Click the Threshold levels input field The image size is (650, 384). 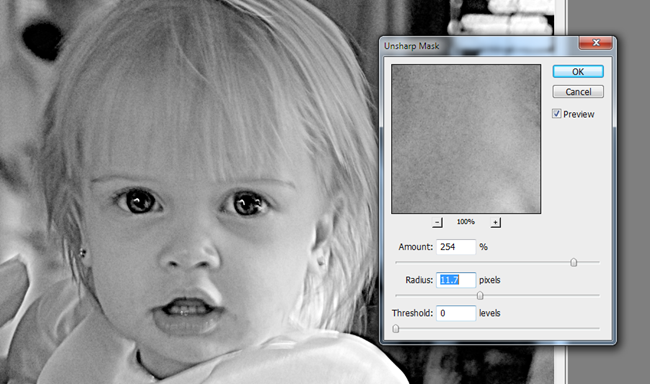coord(456,313)
